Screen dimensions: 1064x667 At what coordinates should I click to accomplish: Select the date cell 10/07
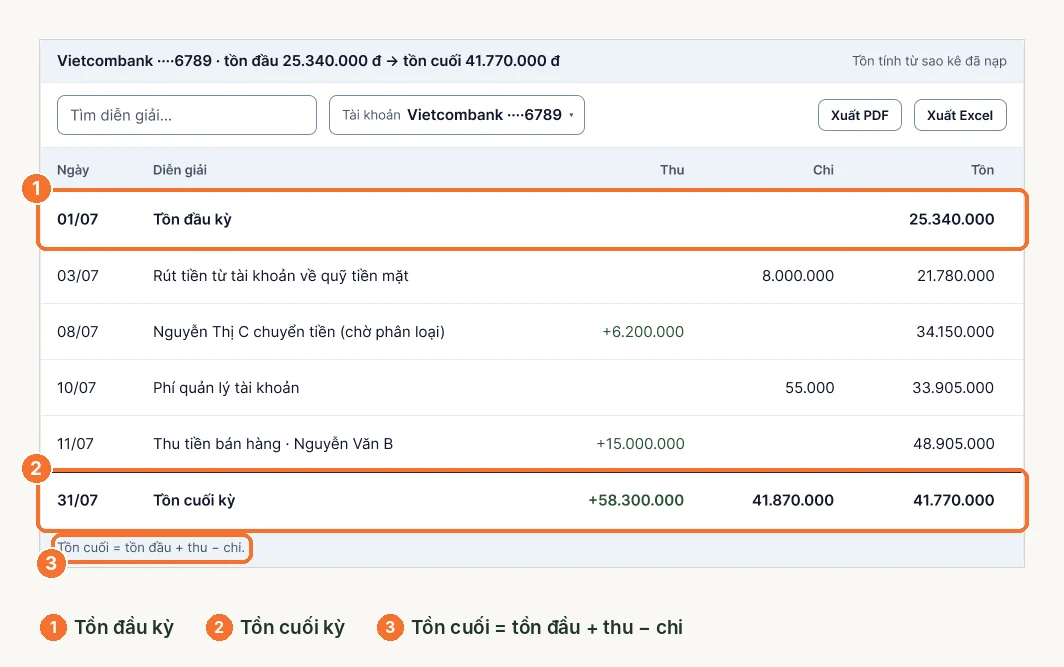coord(77,387)
